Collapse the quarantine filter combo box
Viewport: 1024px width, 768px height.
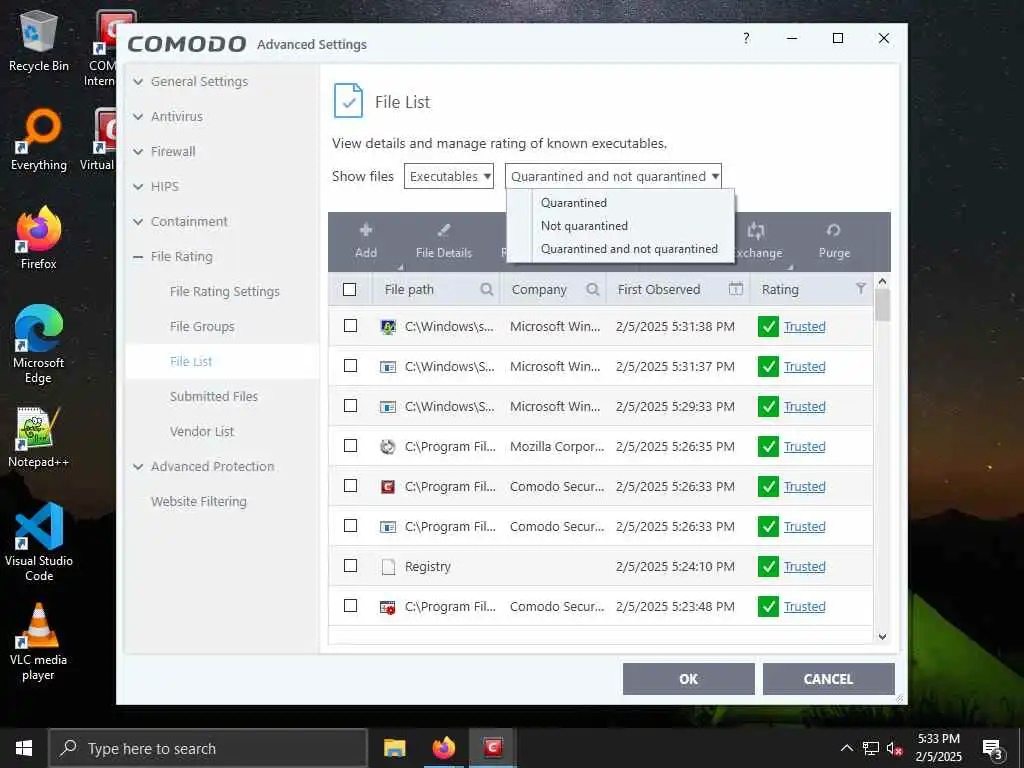point(613,176)
